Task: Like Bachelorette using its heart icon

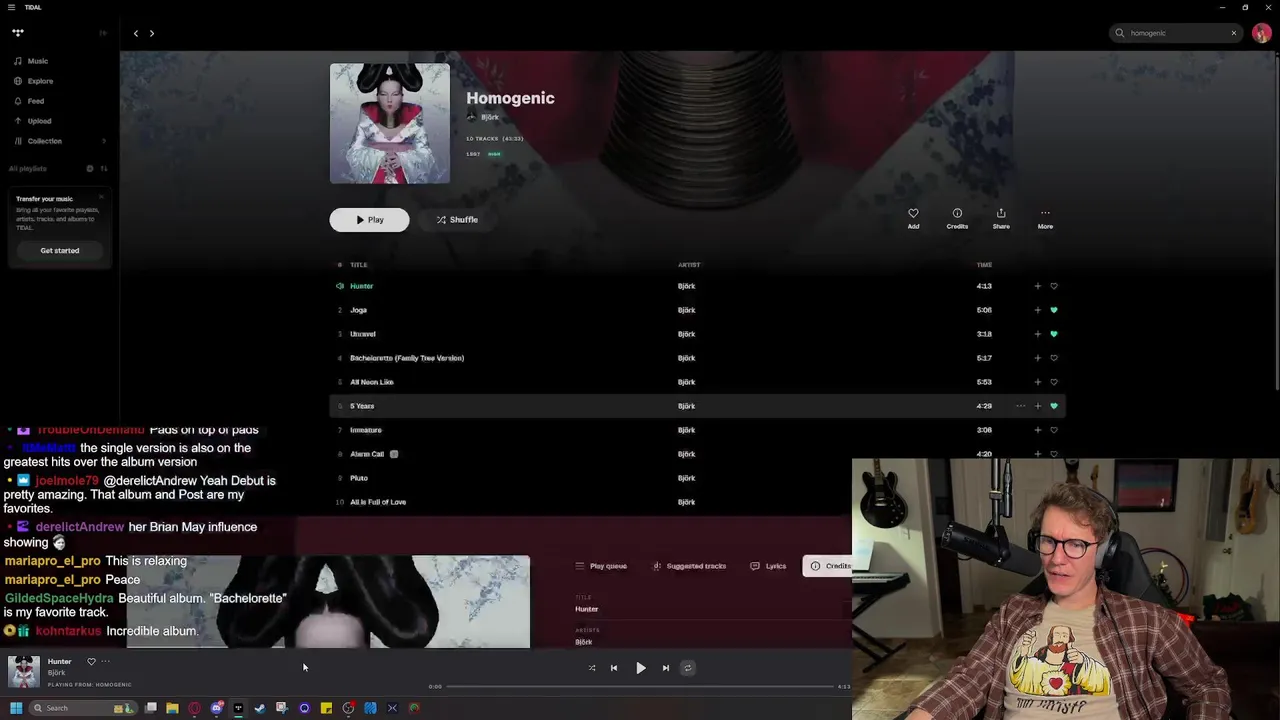Action: click(1054, 358)
